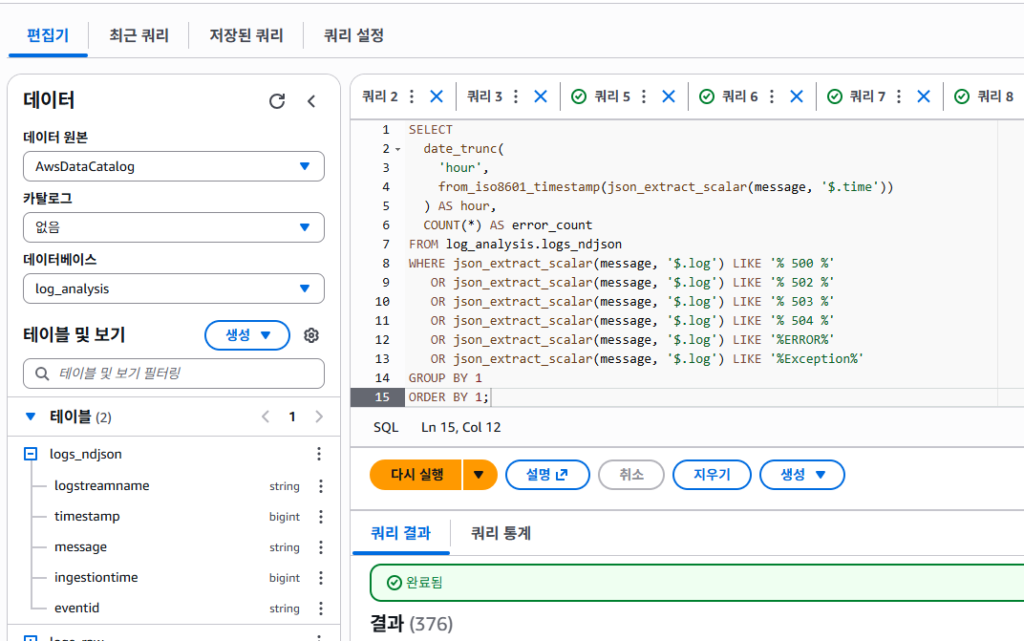The image size is (1024, 641).
Task: Refresh the data panel with reload icon
Action: point(277,101)
